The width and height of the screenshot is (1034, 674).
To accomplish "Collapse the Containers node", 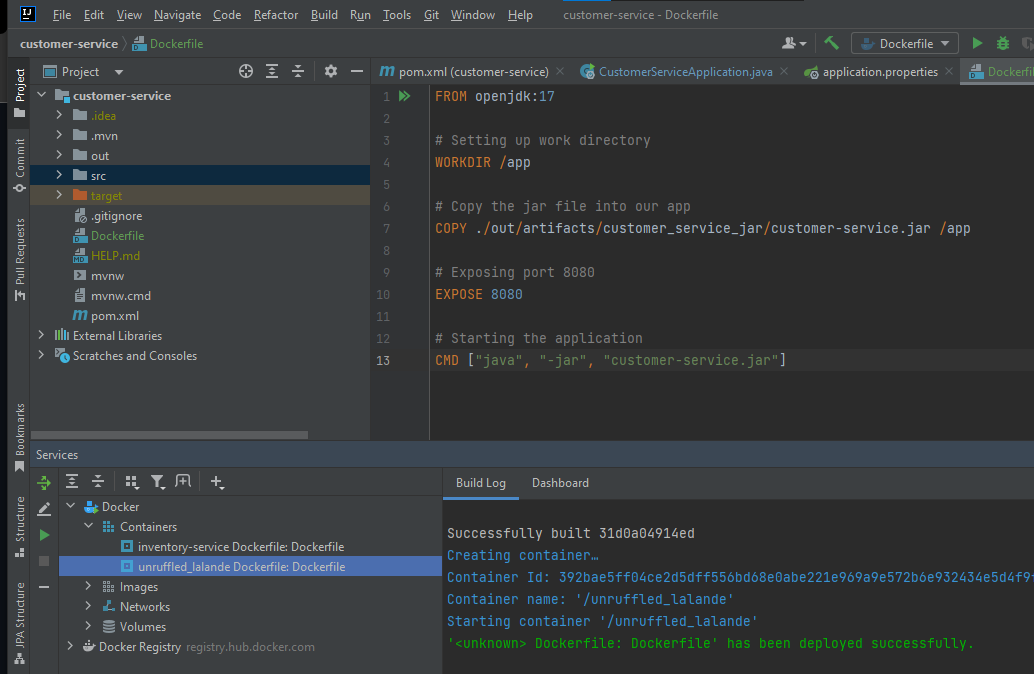I will click(x=88, y=526).
